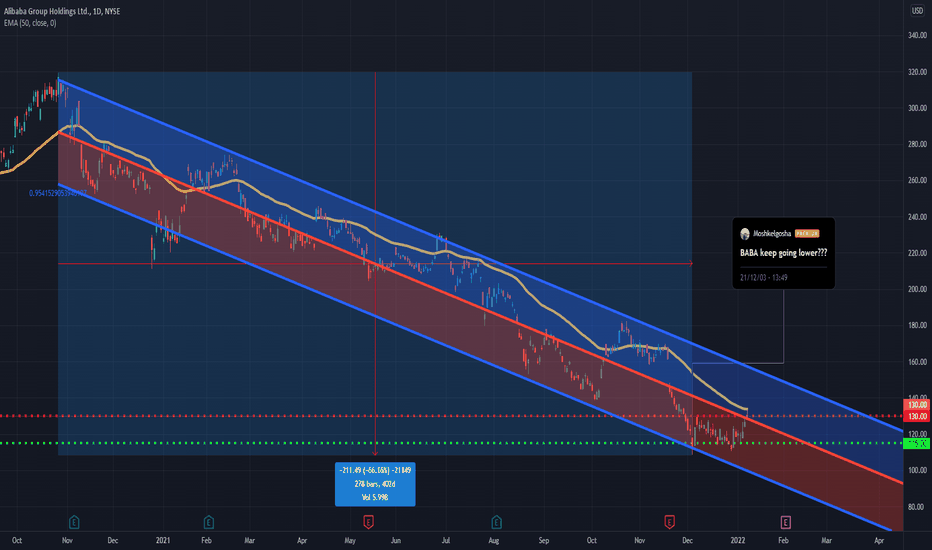The height and width of the screenshot is (550, 932).
Task: Click the EMA (50, close, 0) indicator label
Action: [x=30, y=23]
